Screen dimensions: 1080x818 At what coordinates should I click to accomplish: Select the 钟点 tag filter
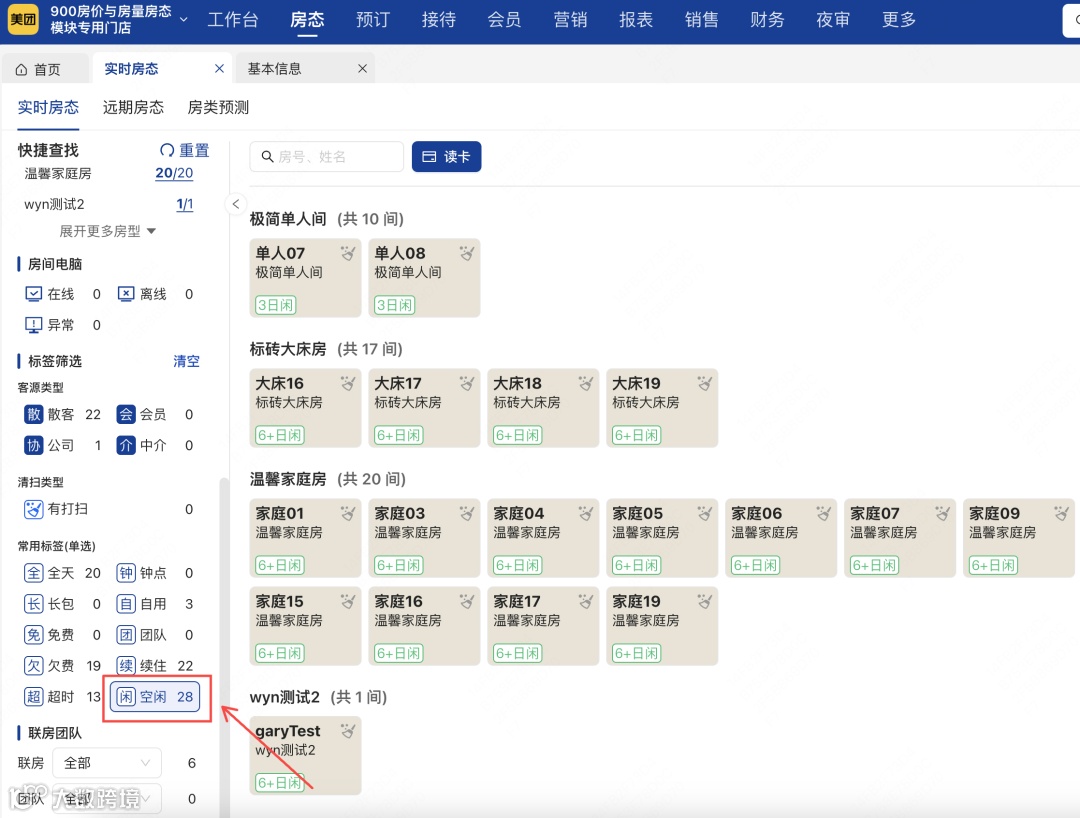pyautogui.click(x=155, y=573)
